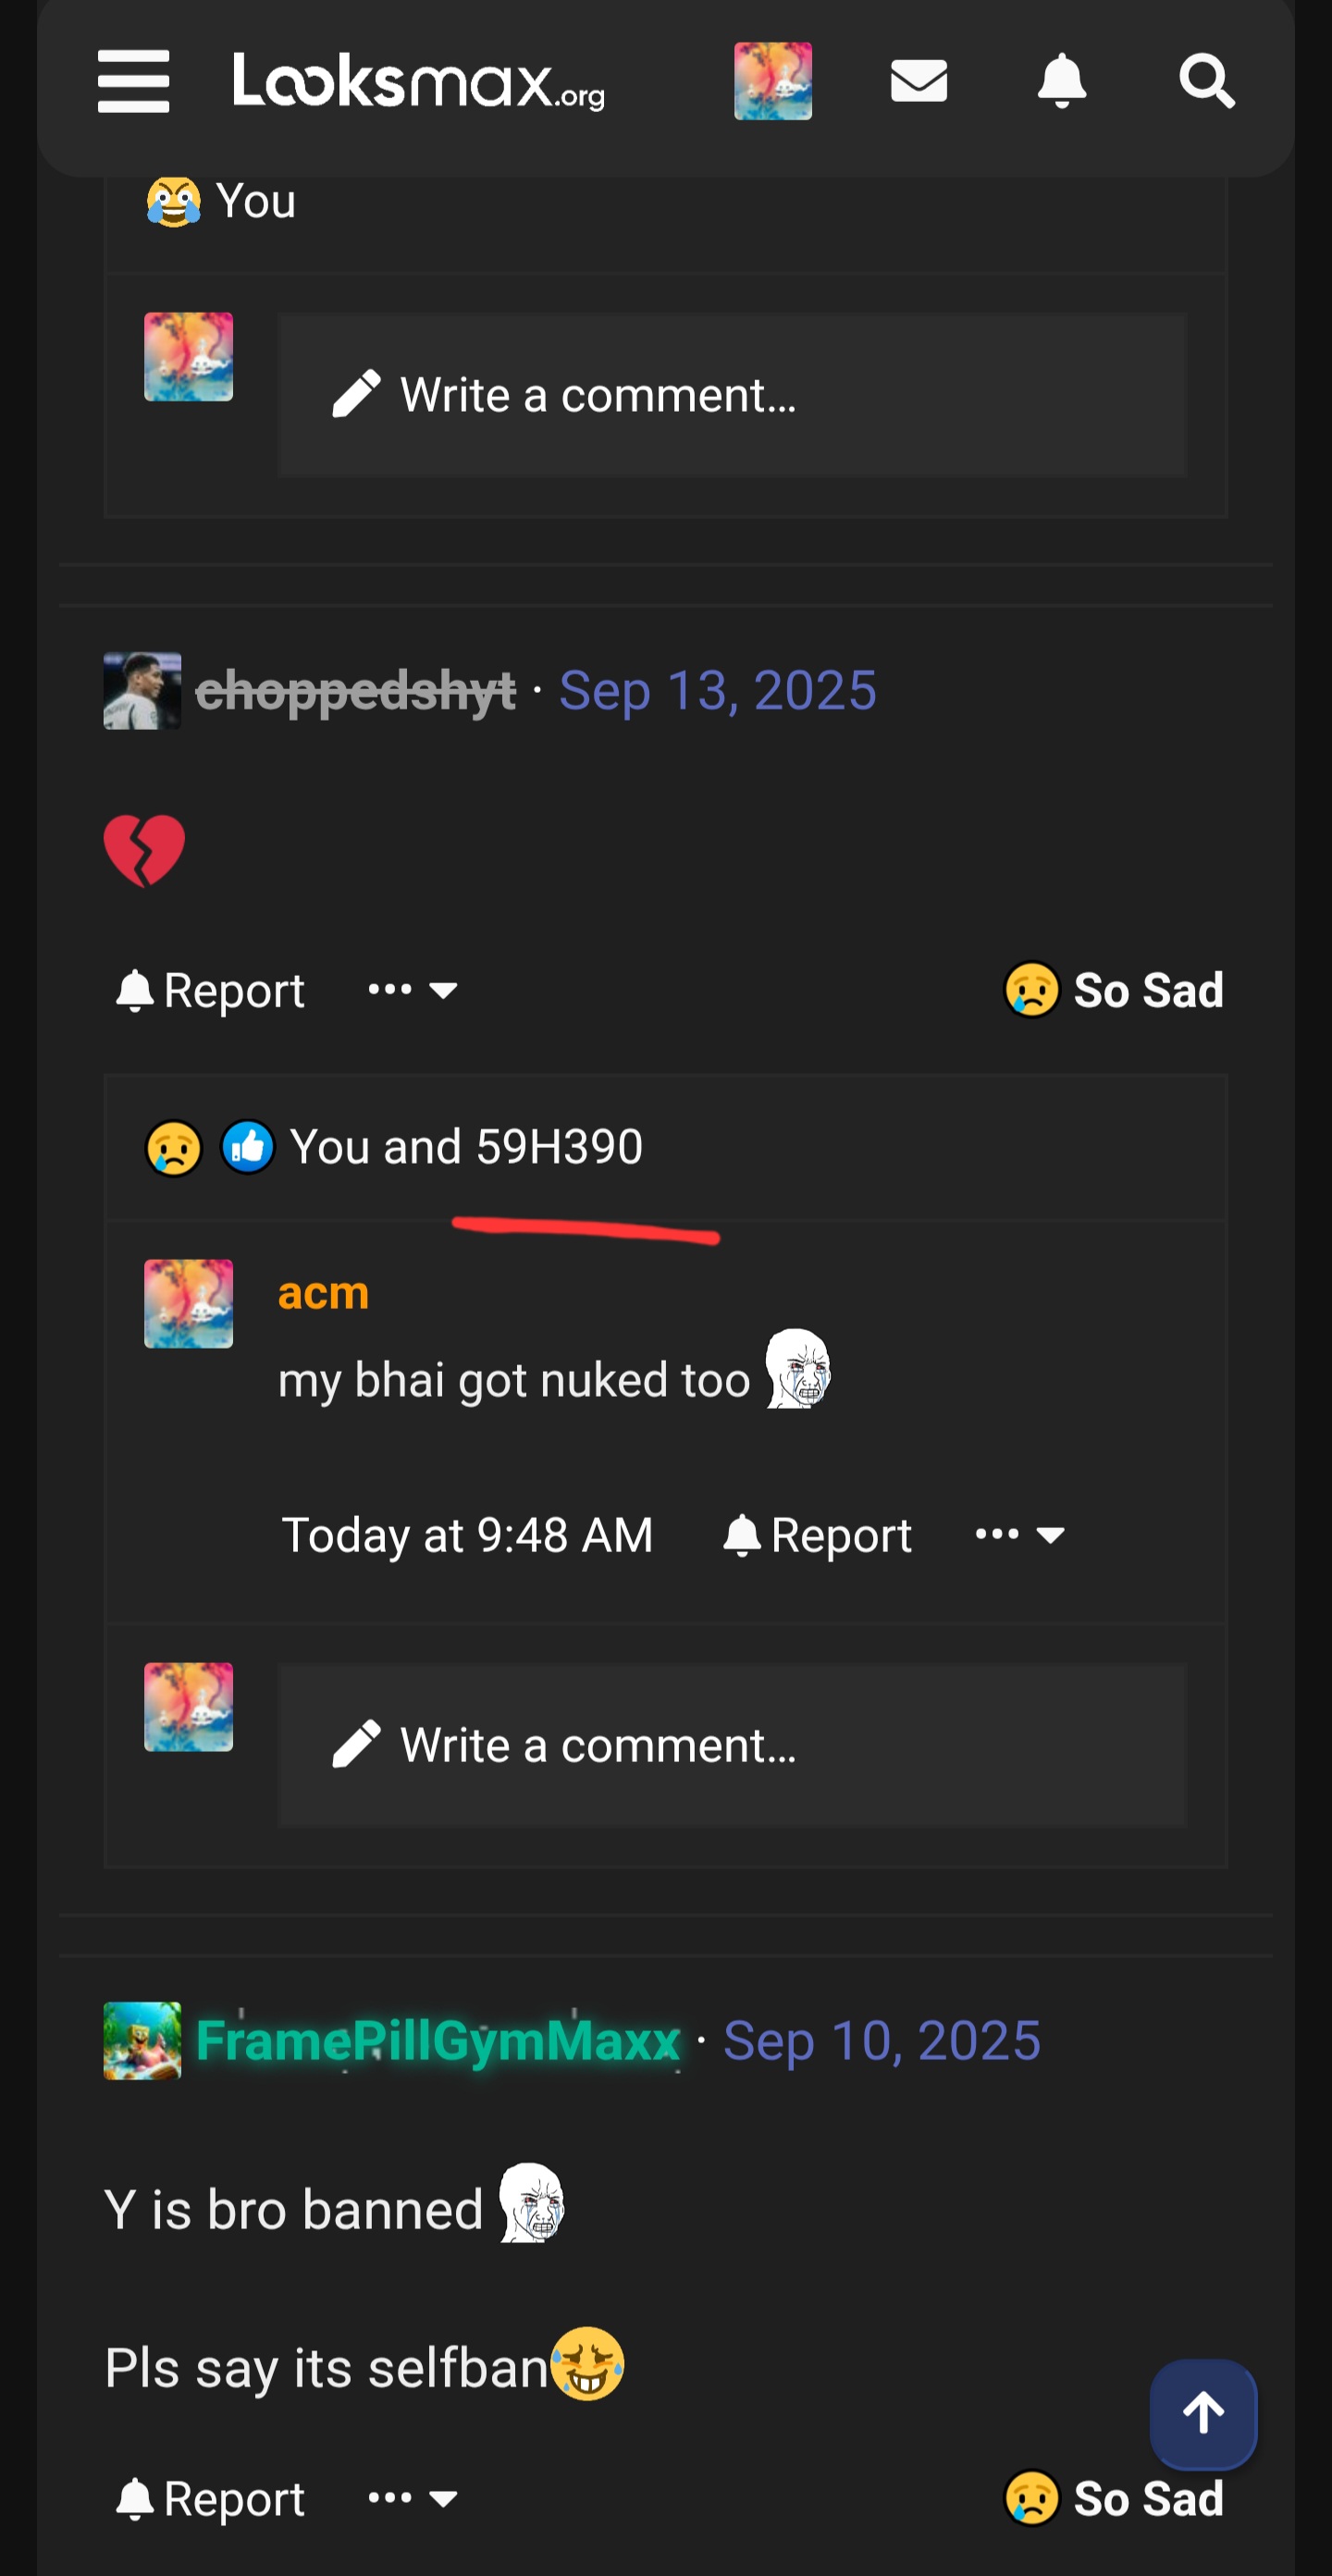Expand more options on choppedshyt's post

(x=412, y=990)
